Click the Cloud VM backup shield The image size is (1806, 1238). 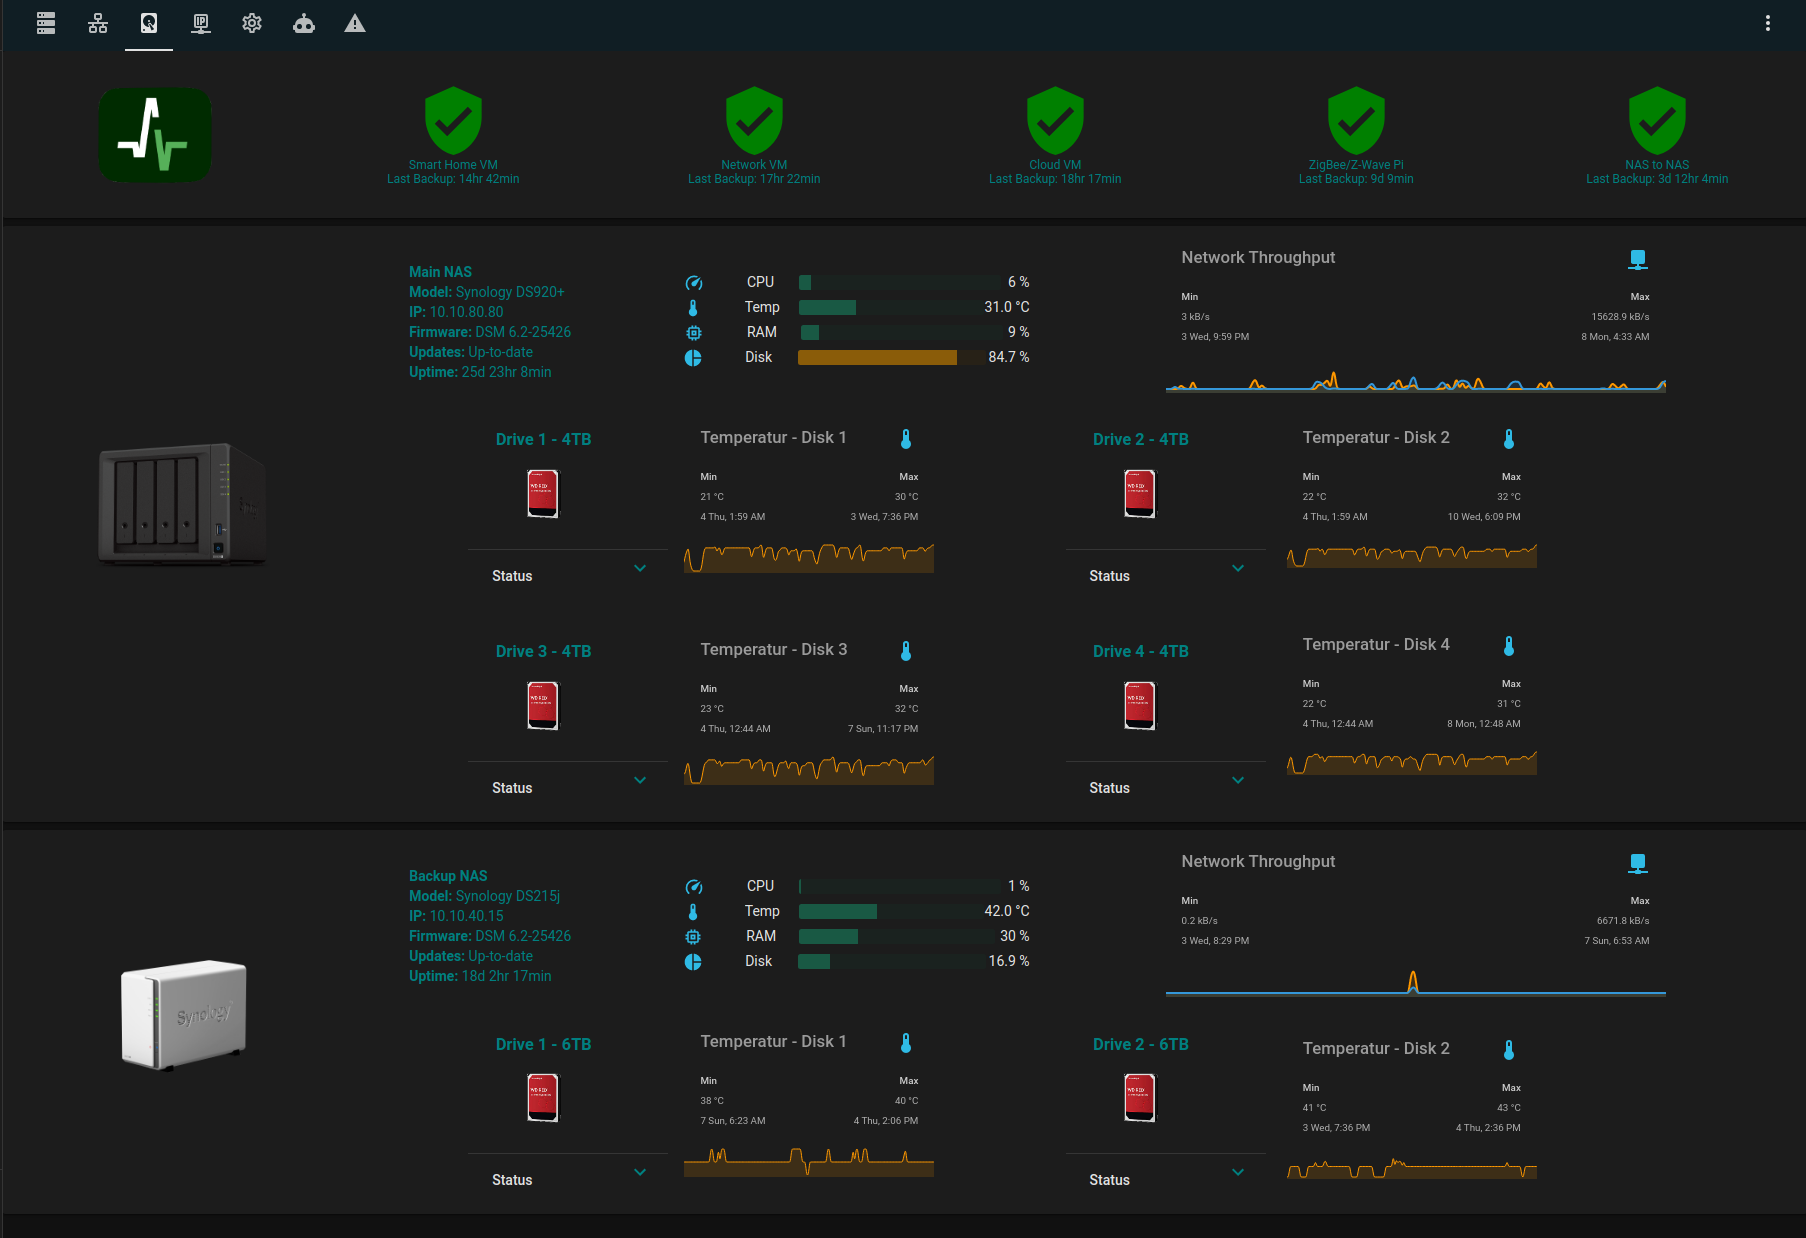1055,121
